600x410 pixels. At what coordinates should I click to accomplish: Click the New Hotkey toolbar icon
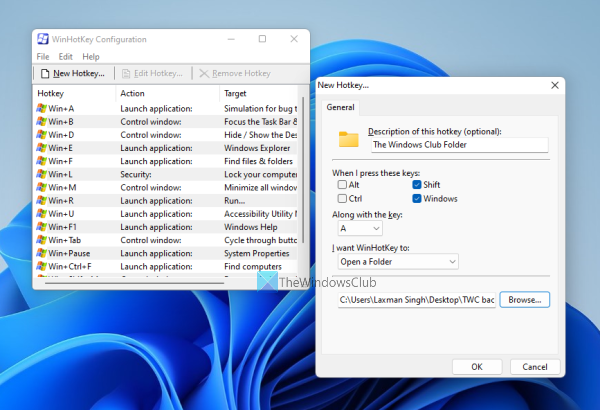pos(44,73)
